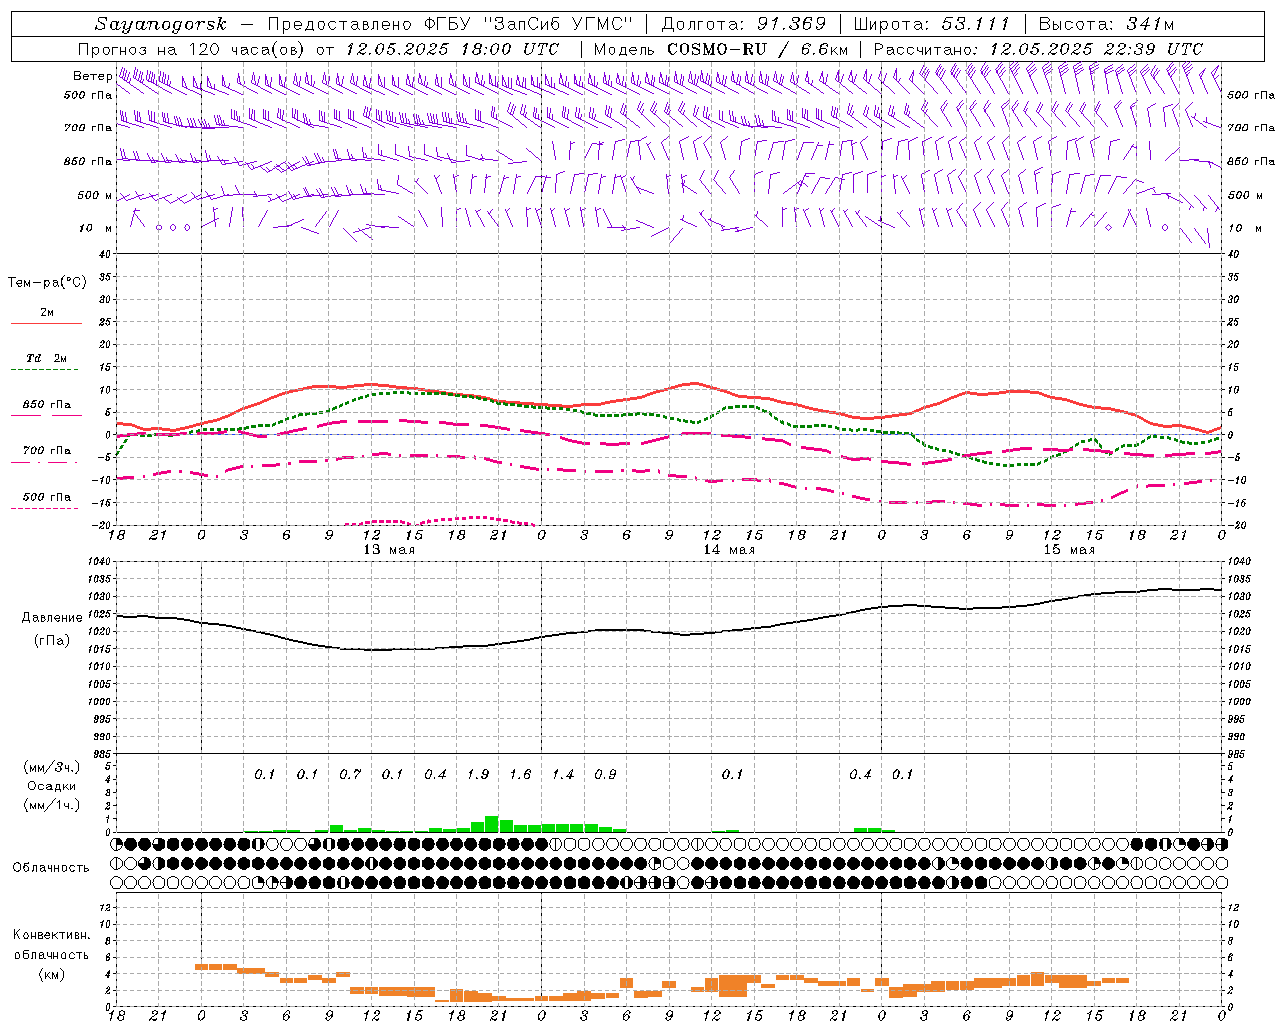
Task: Click the "(гПа)" unit under Давление
Action: [52, 641]
